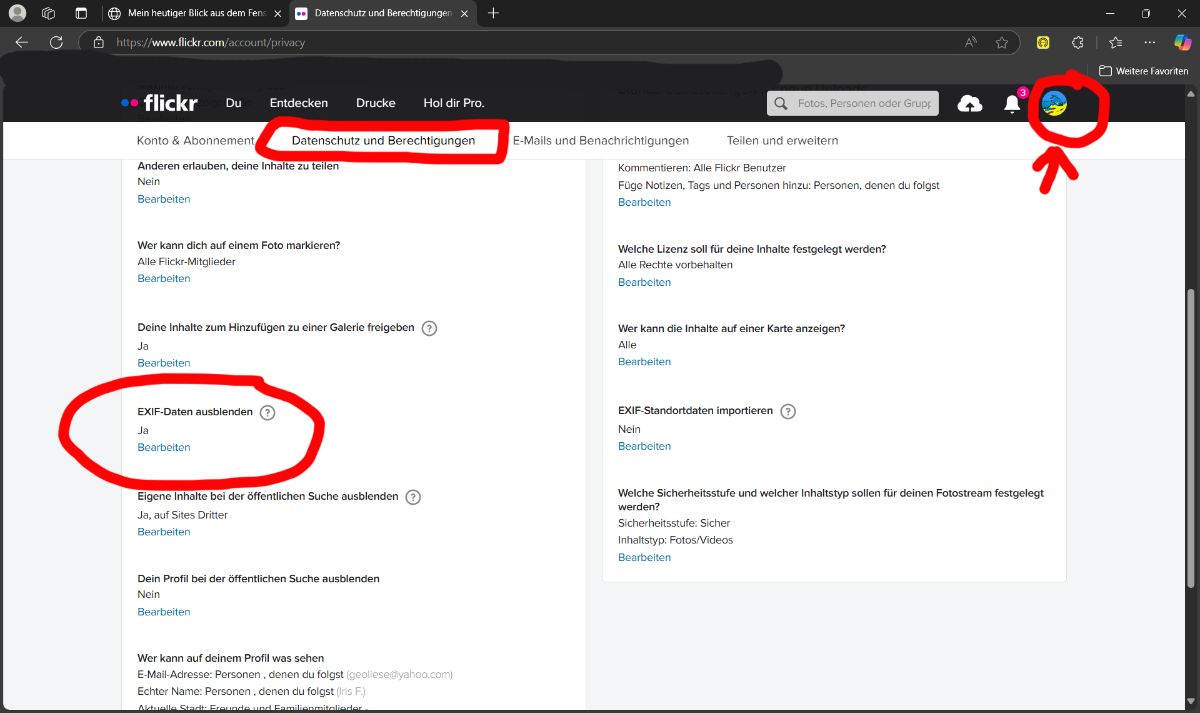The width and height of the screenshot is (1200, 713).
Task: Open browser extensions puzzle icon
Action: 1077,42
